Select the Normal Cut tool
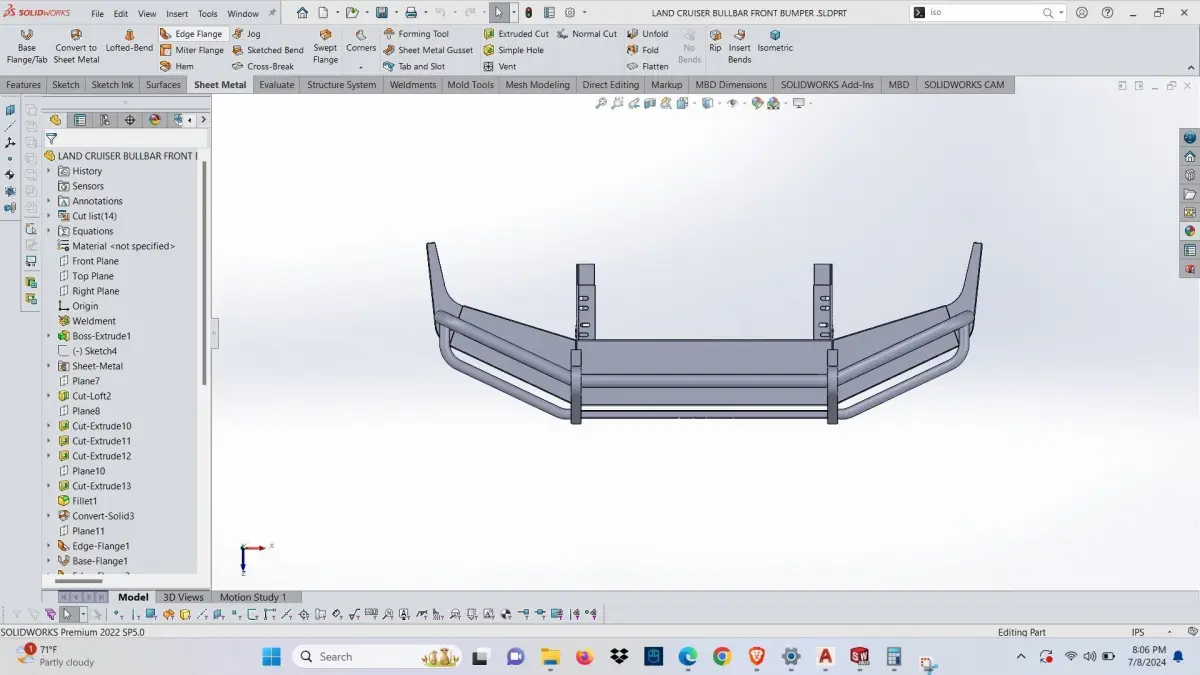The image size is (1200, 675). pos(587,34)
